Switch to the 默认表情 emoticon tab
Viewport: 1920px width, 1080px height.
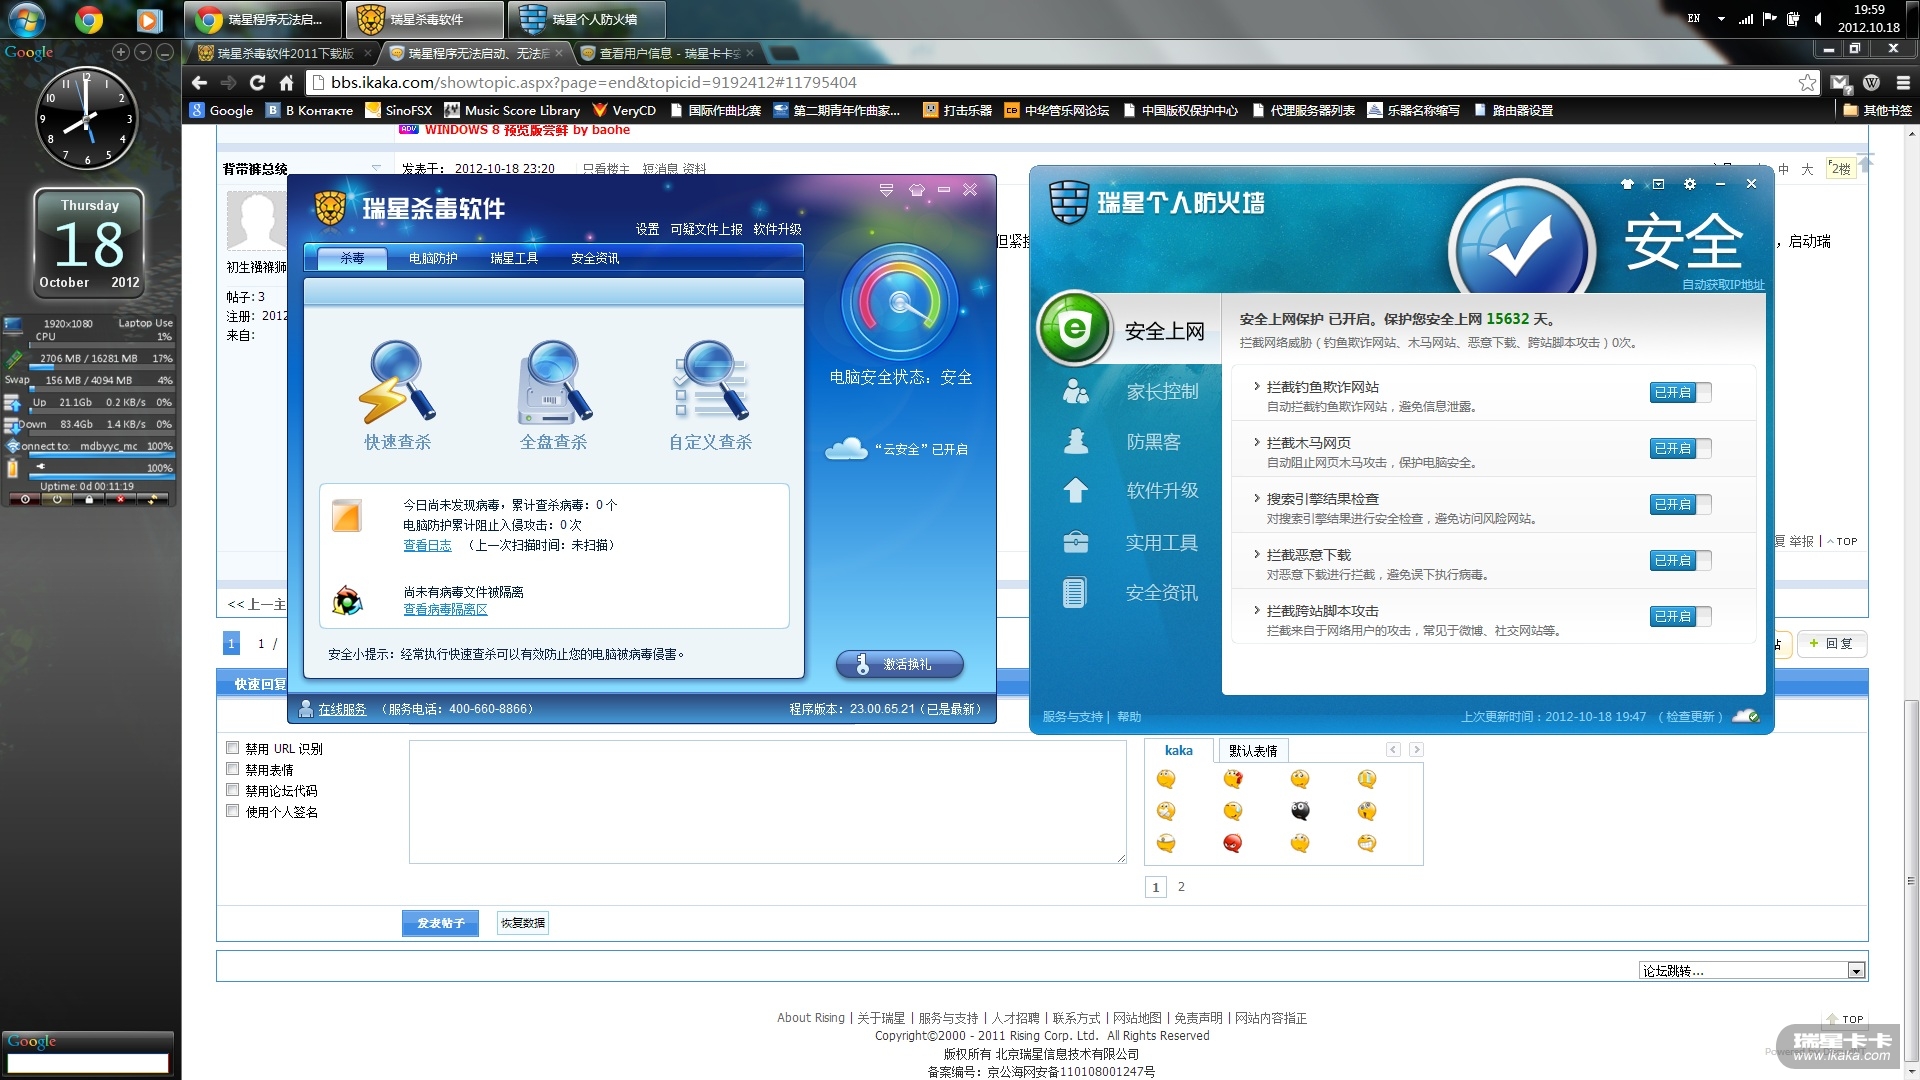(1252, 751)
